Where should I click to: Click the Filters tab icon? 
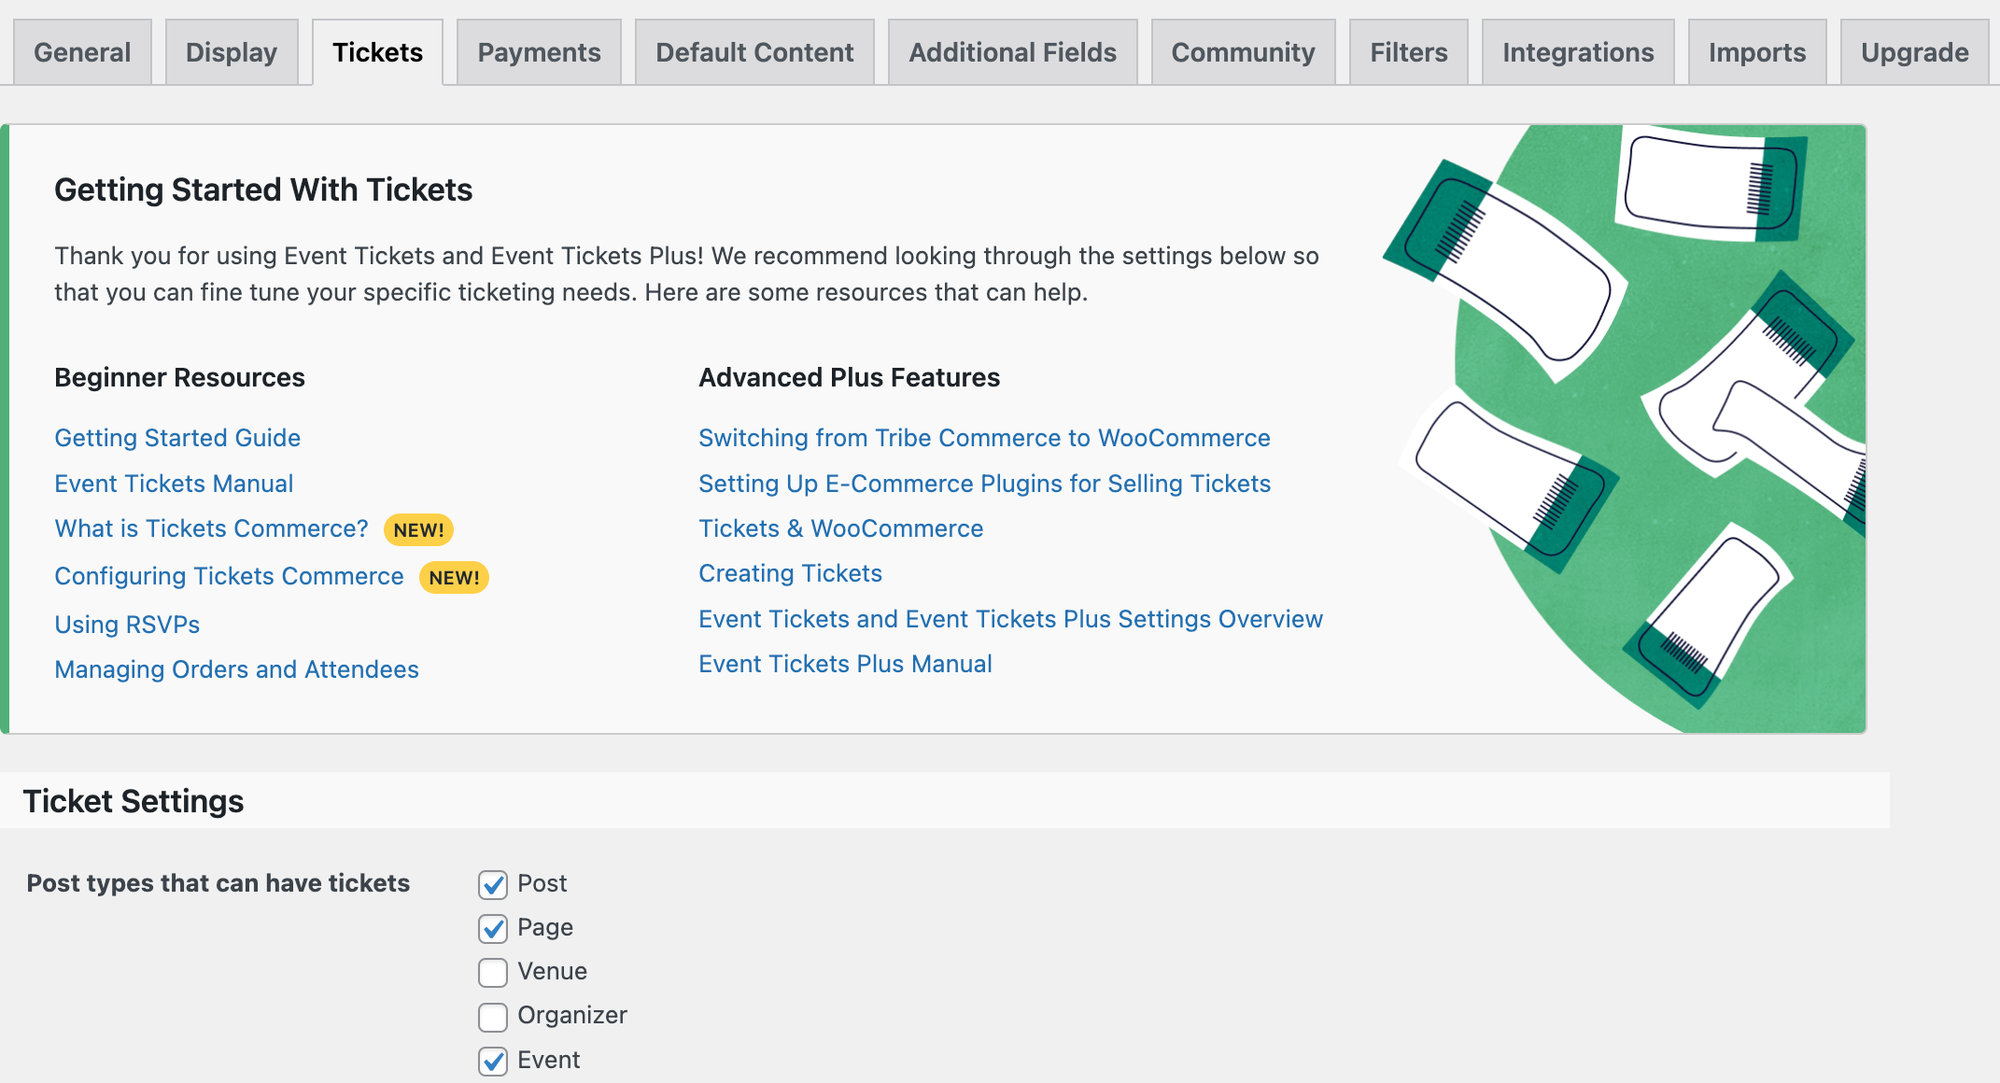tap(1411, 52)
